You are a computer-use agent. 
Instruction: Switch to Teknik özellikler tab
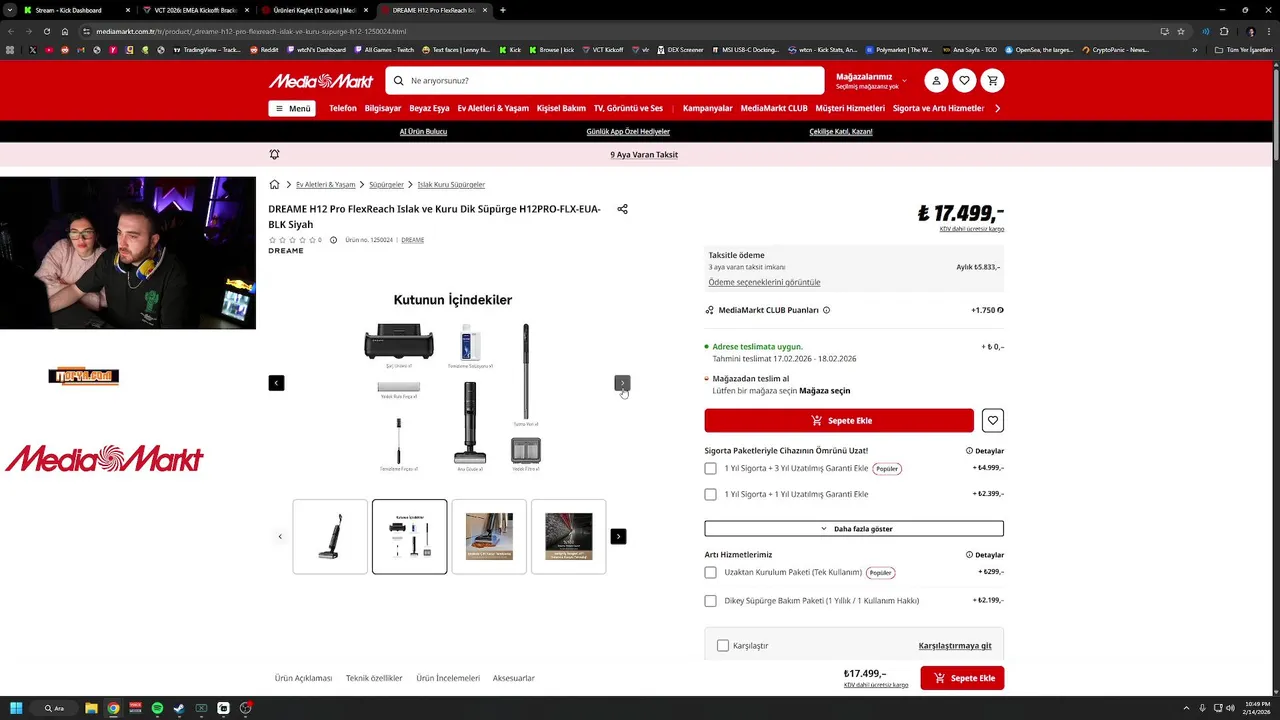click(x=374, y=678)
